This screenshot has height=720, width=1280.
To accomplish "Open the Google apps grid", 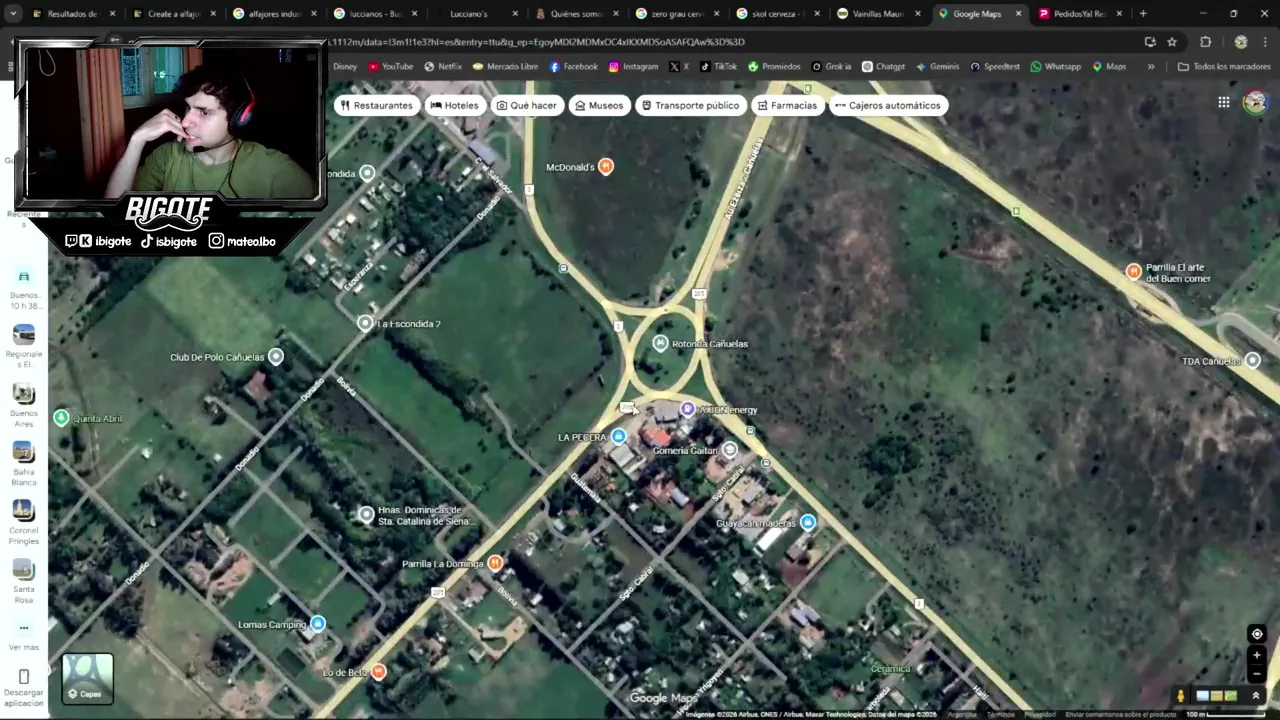I will (x=1224, y=102).
